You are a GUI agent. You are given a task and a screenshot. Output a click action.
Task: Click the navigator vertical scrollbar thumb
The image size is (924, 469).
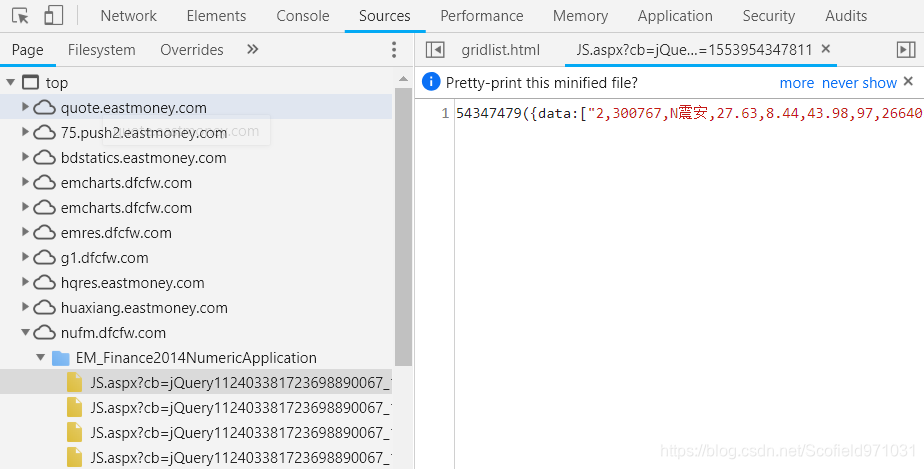404,227
